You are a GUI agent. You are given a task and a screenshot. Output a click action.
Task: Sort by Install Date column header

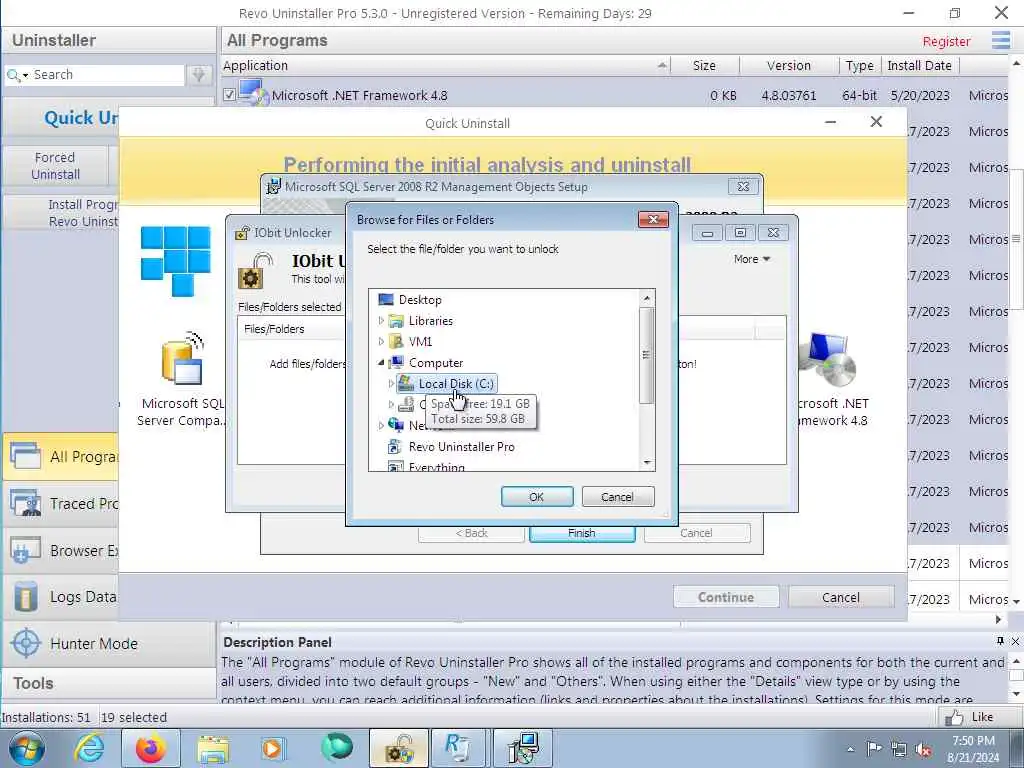click(x=920, y=65)
